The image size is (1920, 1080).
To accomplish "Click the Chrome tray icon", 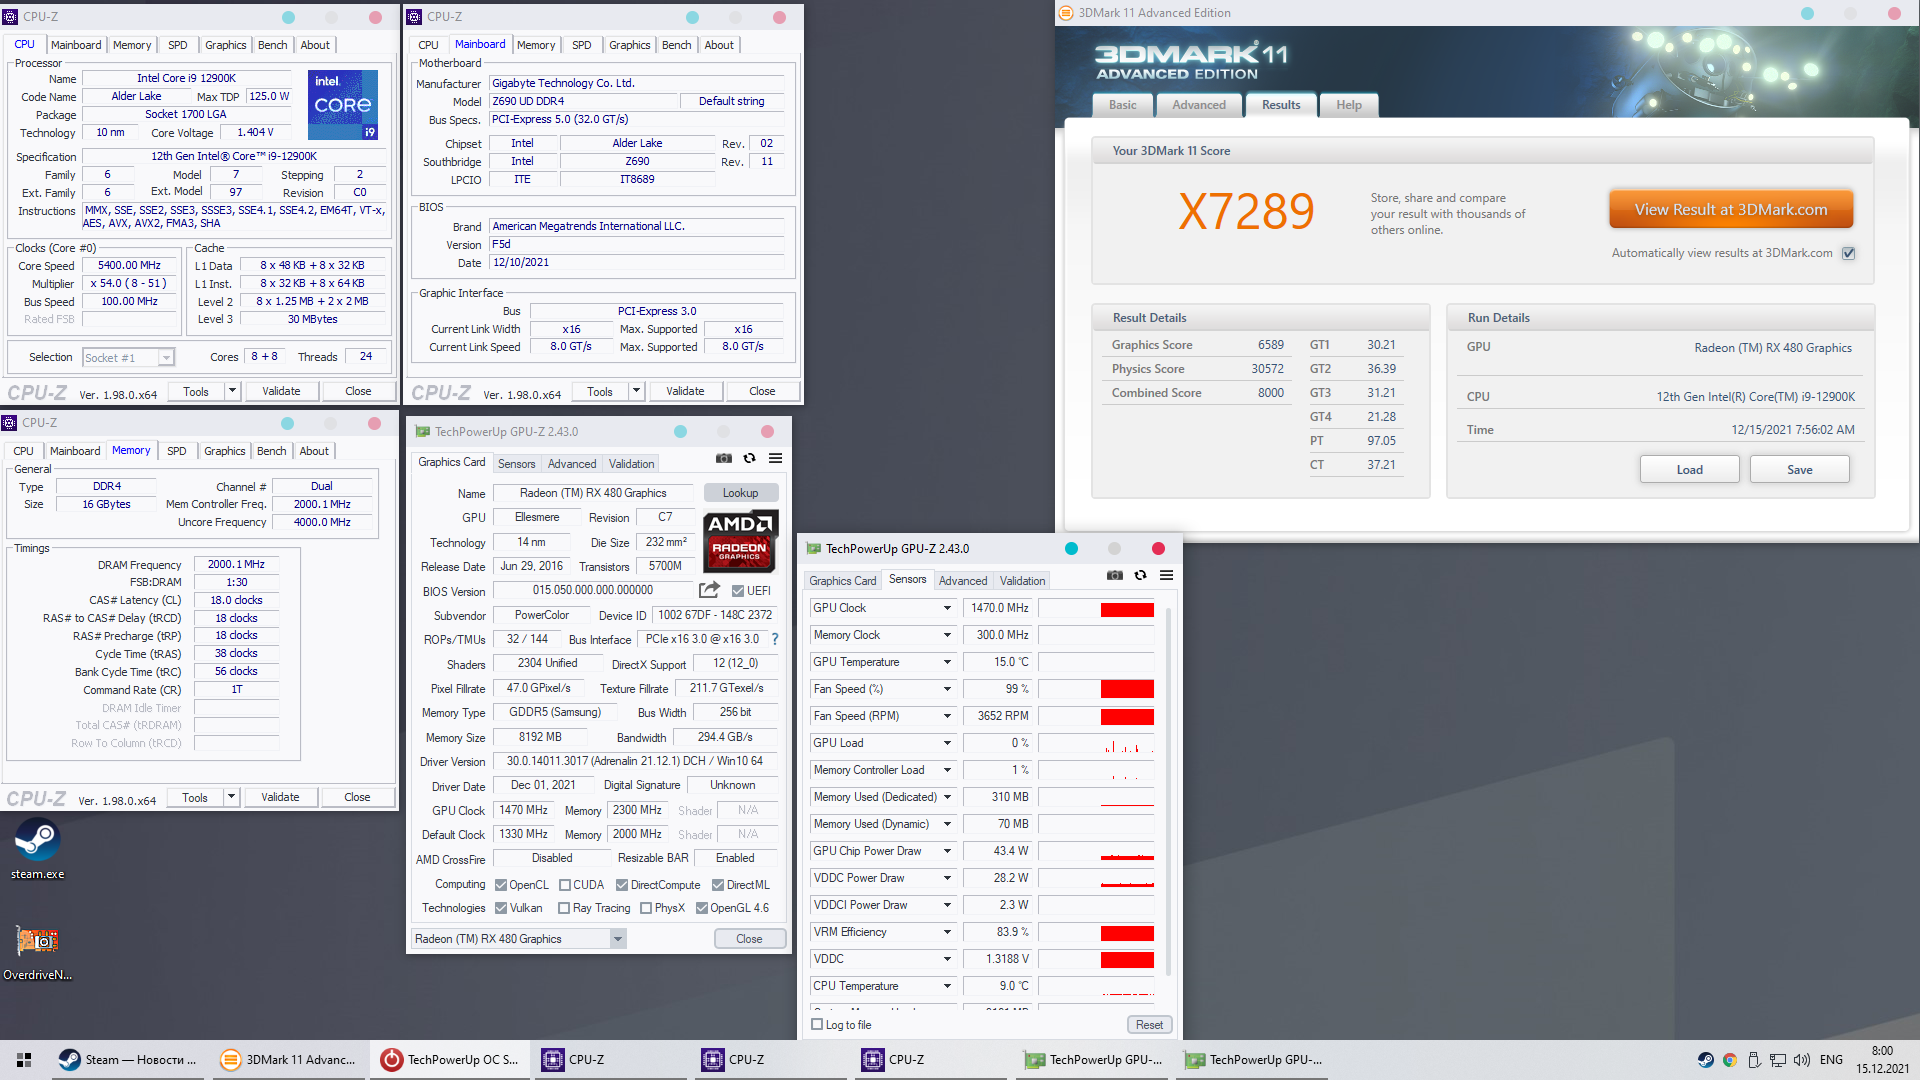I will tap(1730, 1060).
